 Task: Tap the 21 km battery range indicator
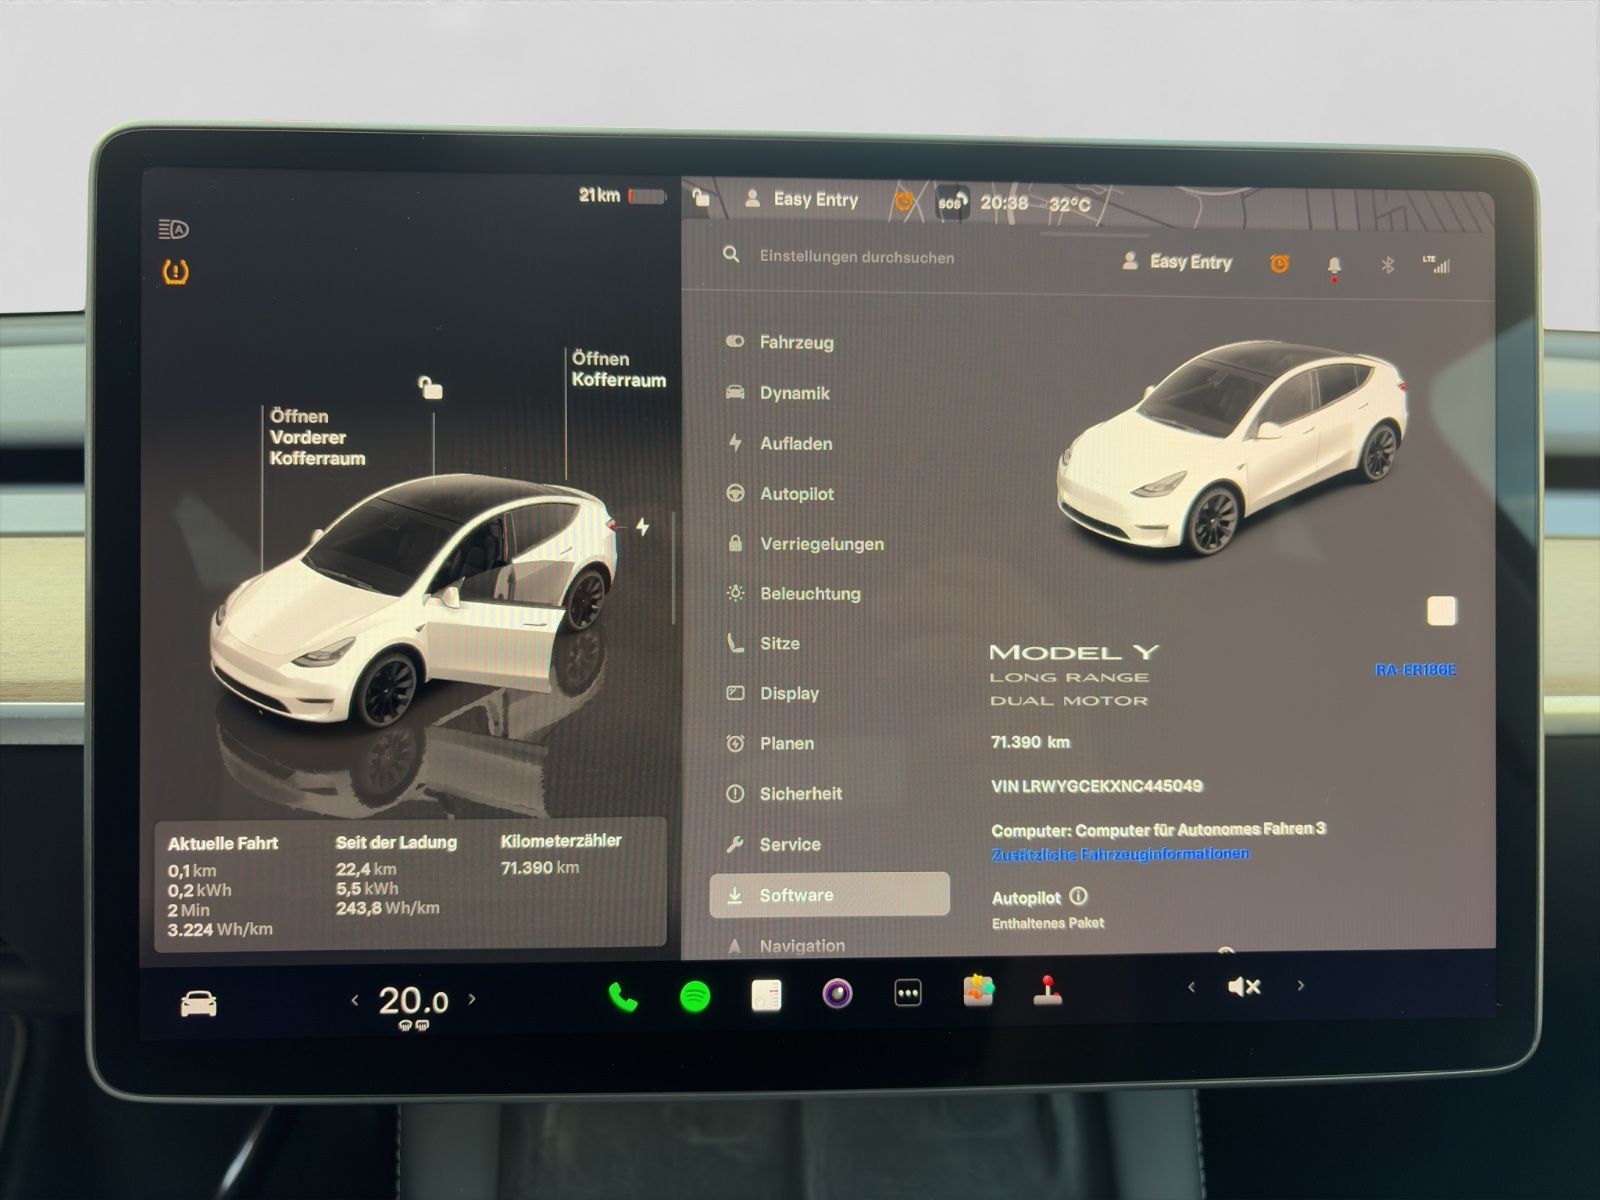(622, 196)
